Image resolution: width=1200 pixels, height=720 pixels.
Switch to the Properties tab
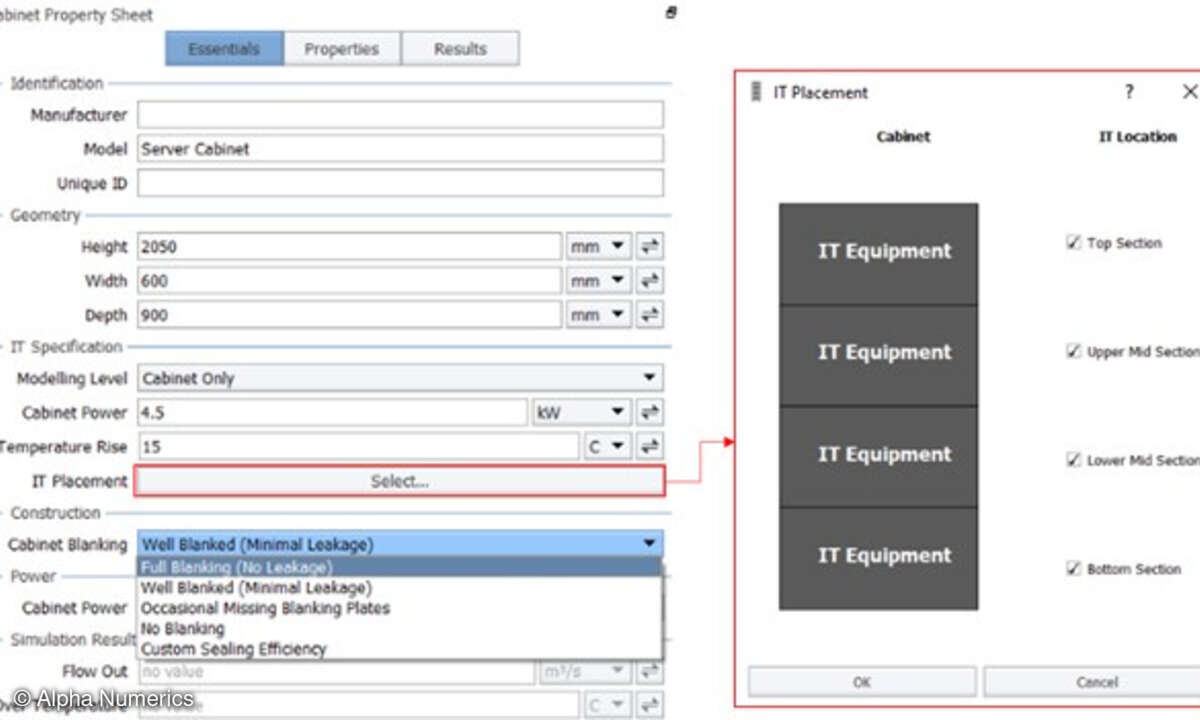(342, 49)
